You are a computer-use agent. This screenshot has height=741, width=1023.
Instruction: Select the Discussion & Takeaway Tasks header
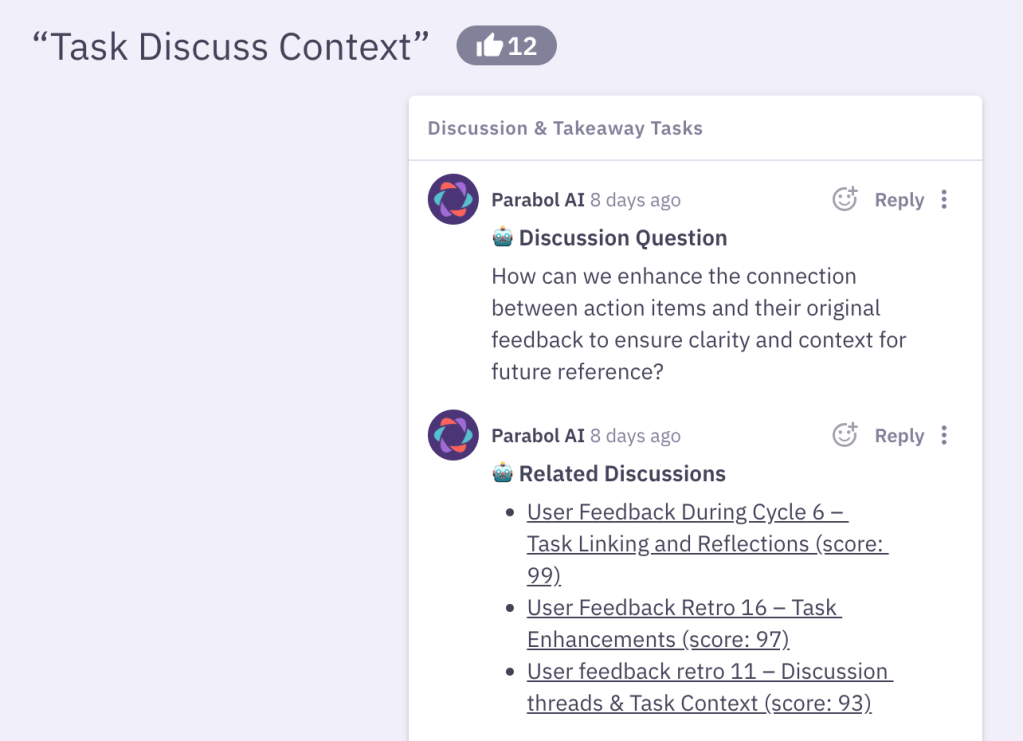click(565, 128)
